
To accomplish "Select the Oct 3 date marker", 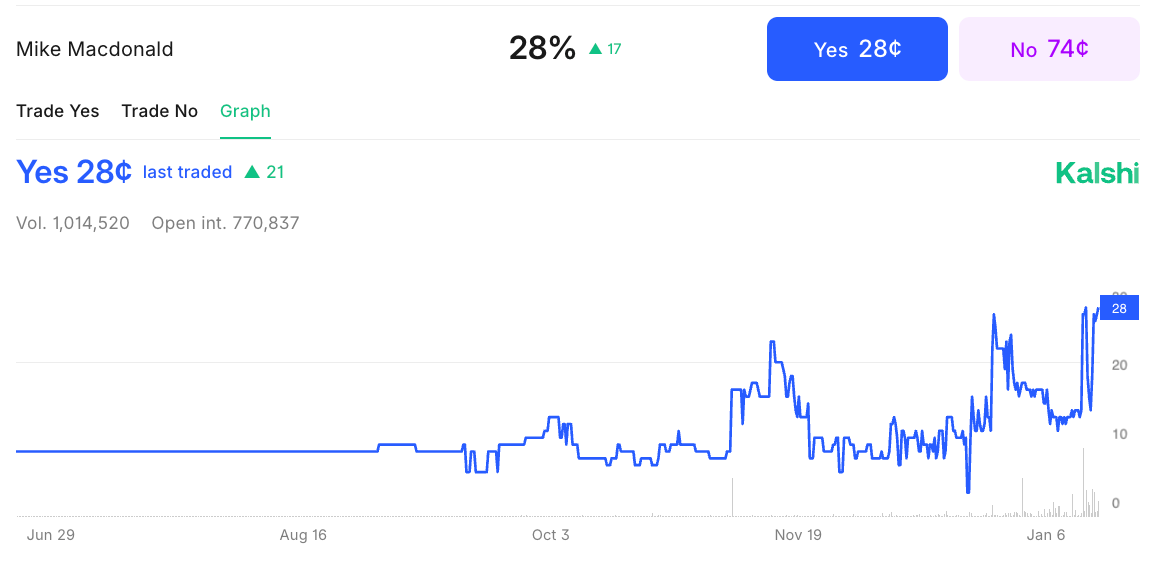I will point(551,535).
